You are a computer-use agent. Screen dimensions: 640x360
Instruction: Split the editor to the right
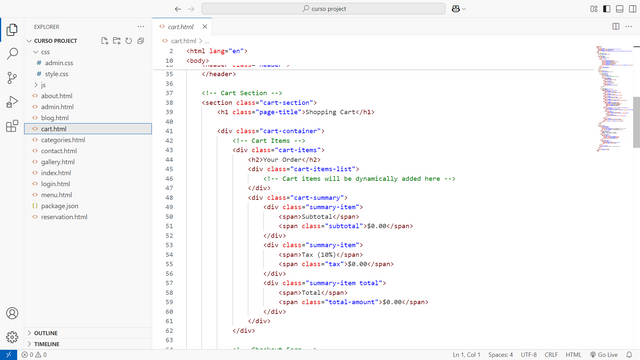(x=616, y=27)
